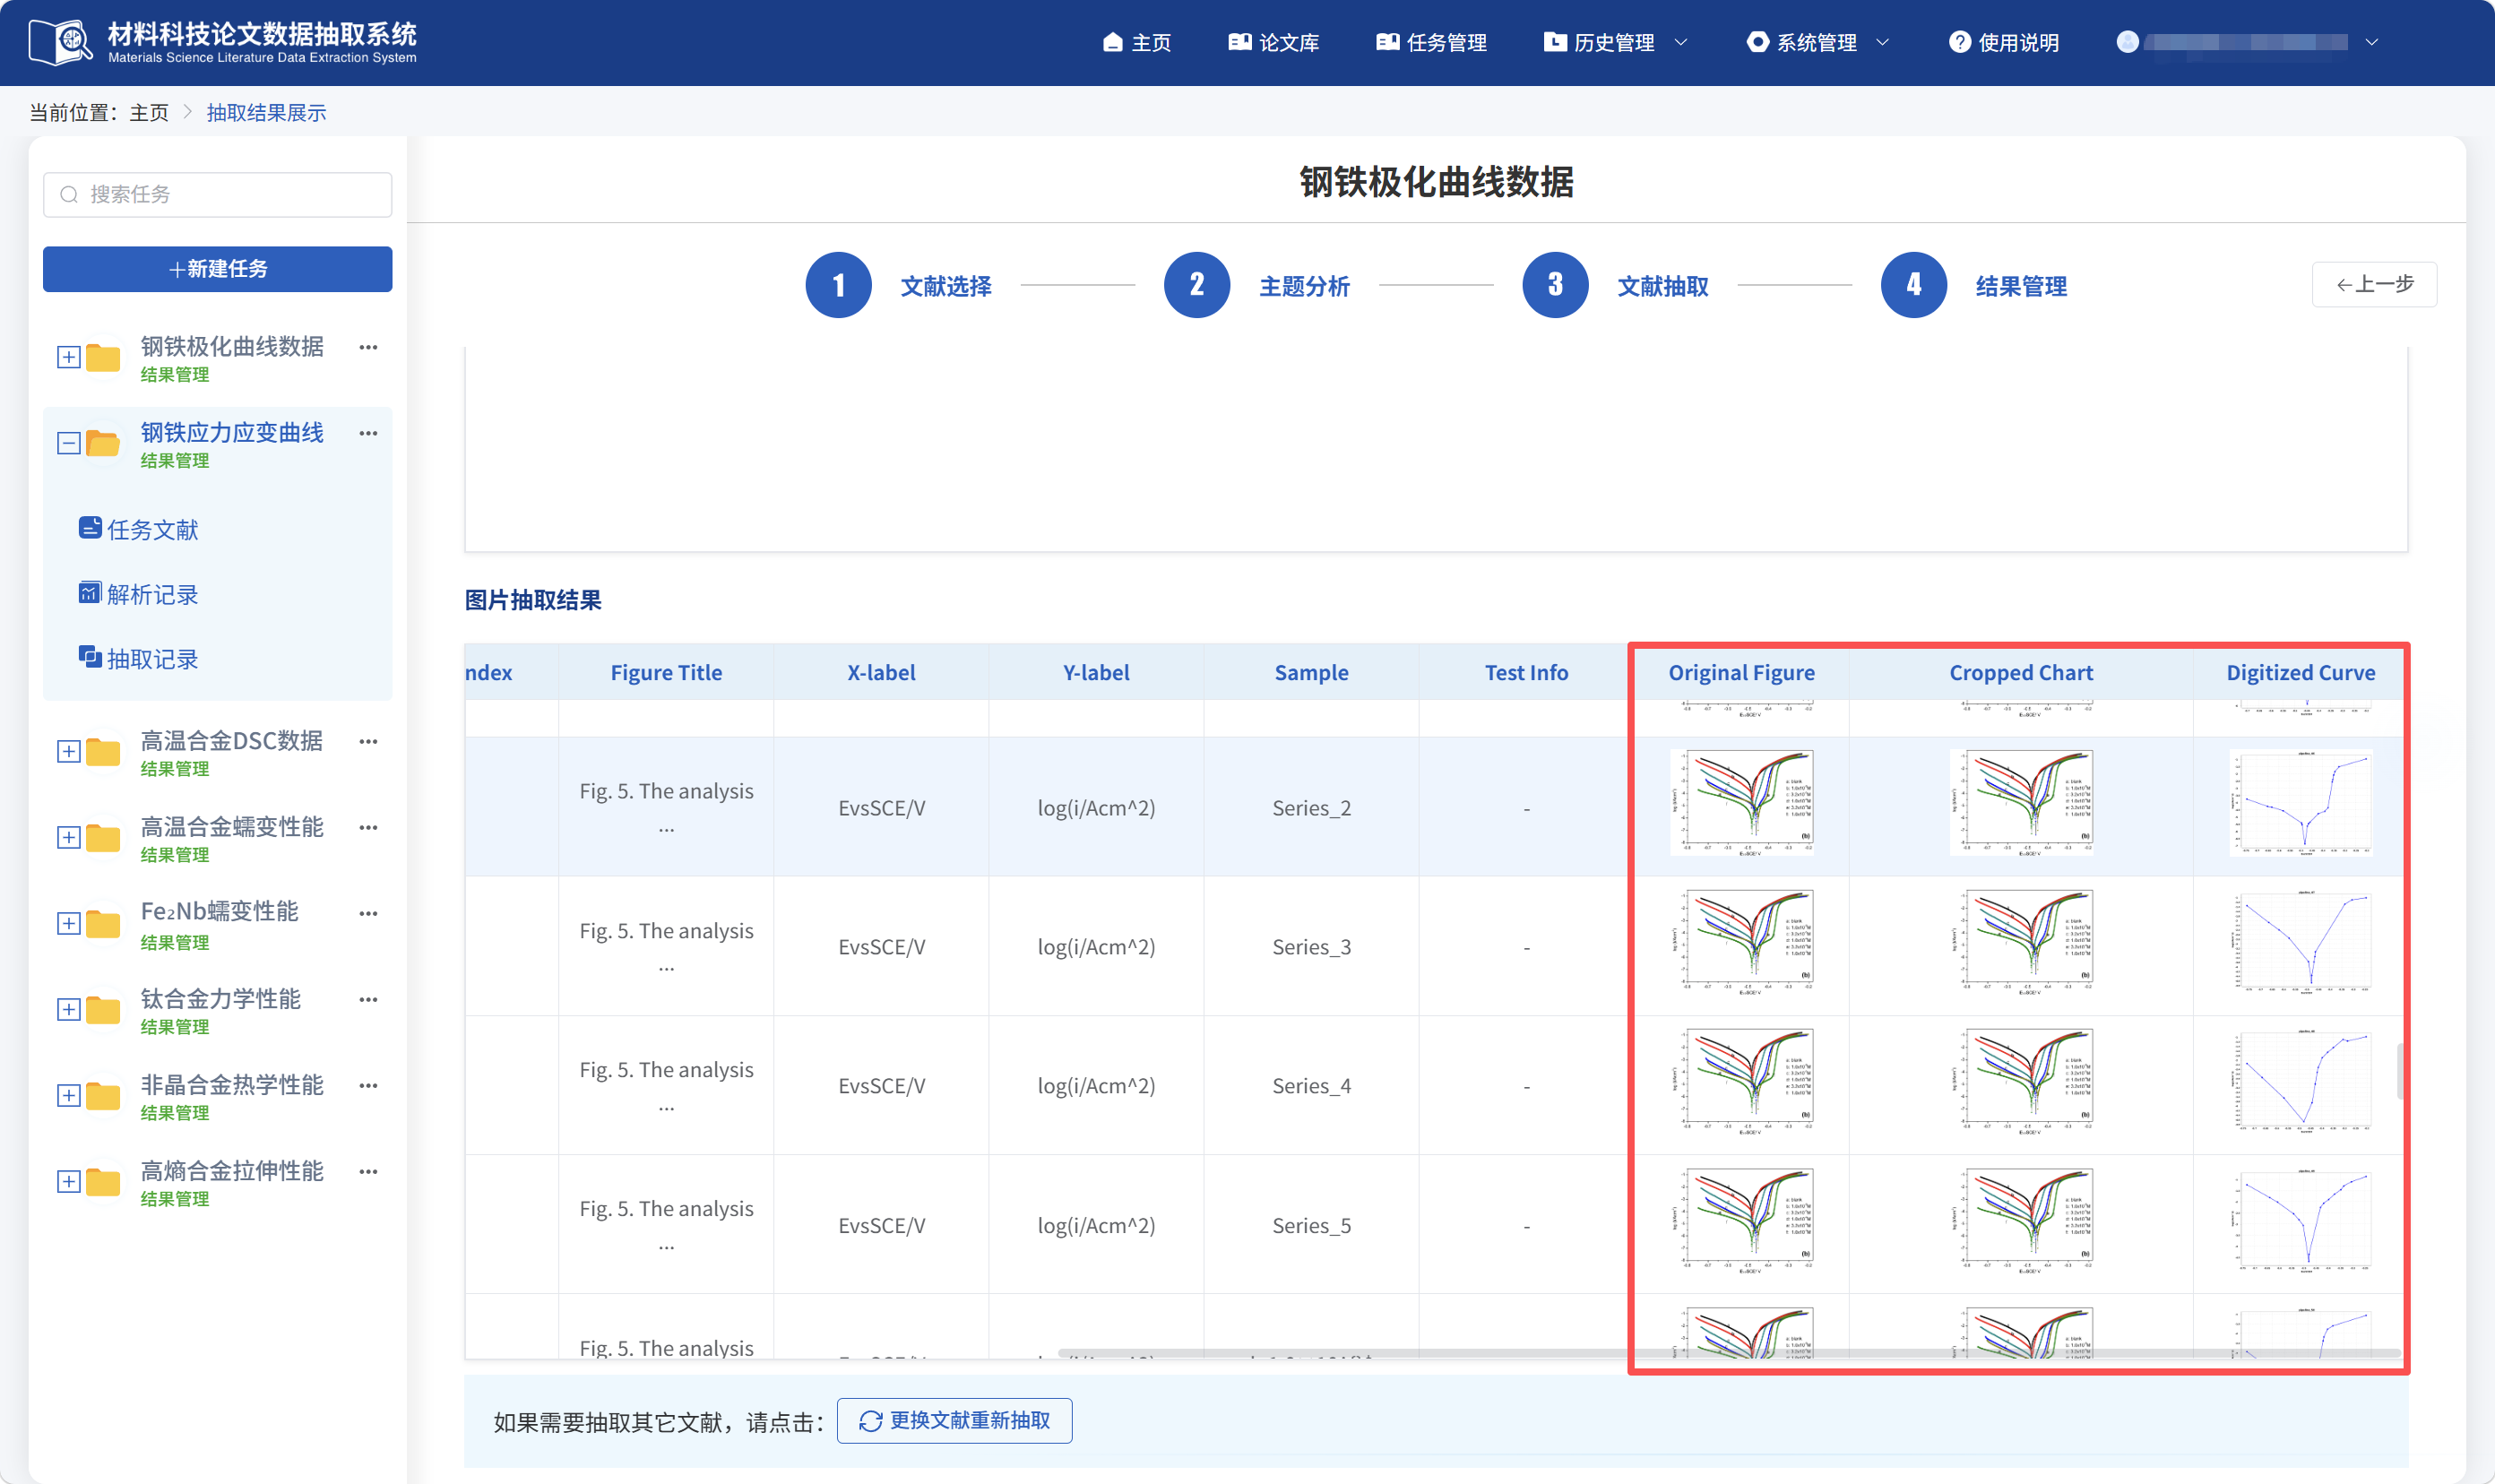Click the 抽取记录 icon
Image resolution: width=2495 pixels, height=1484 pixels.
(90, 656)
